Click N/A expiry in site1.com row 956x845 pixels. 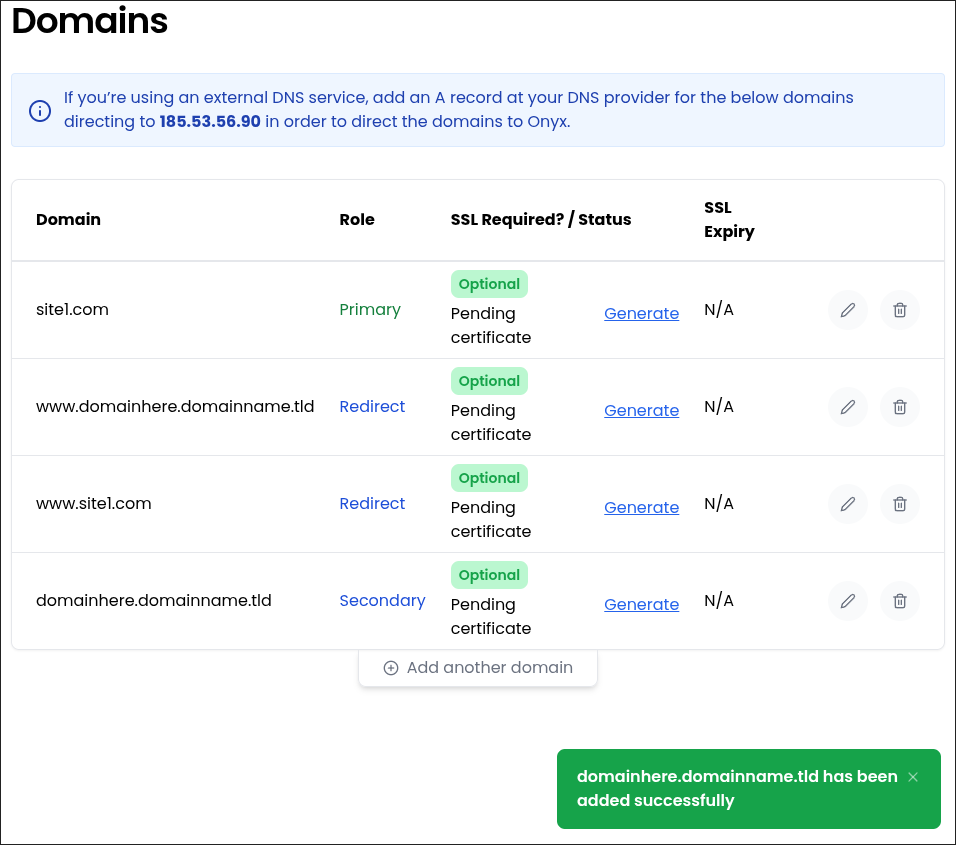point(719,310)
